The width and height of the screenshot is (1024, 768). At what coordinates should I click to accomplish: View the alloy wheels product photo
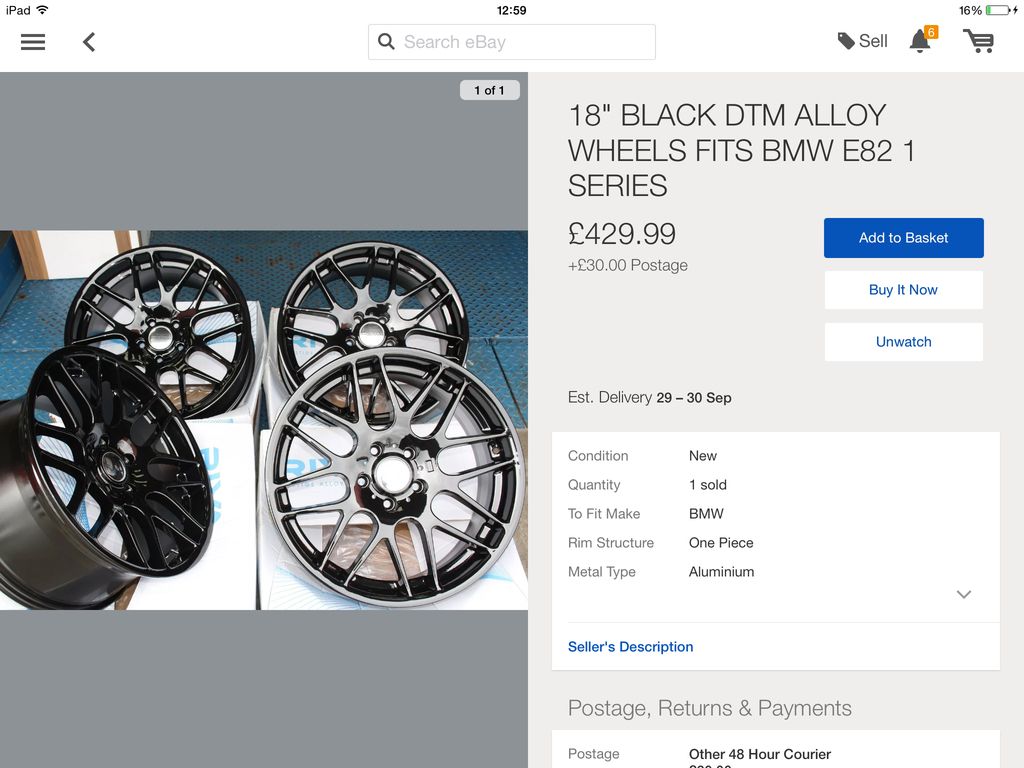(x=264, y=420)
